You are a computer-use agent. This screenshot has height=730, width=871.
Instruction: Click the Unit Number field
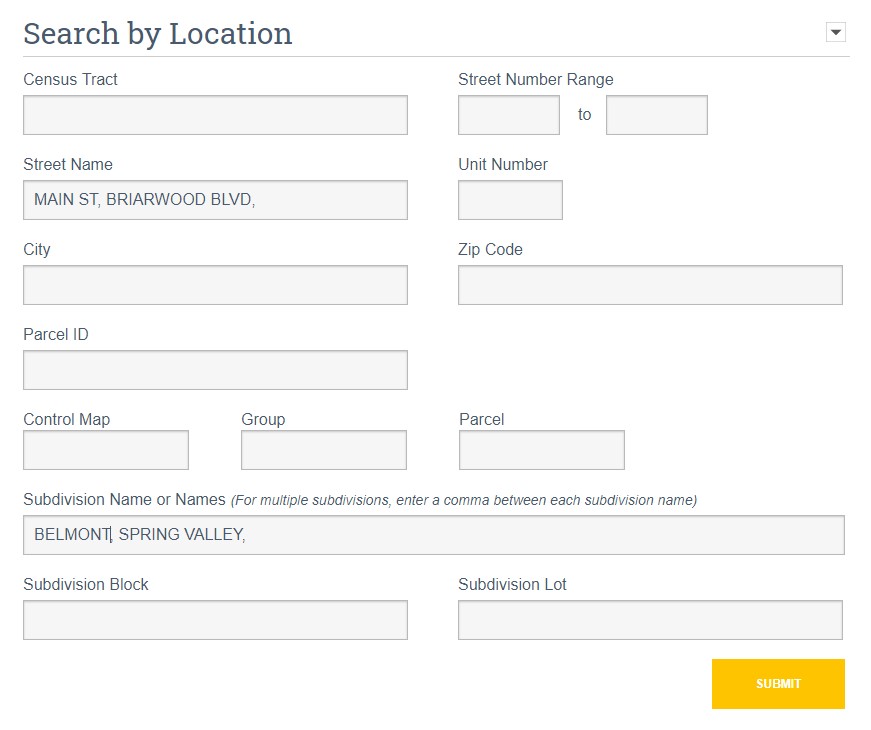coord(510,199)
